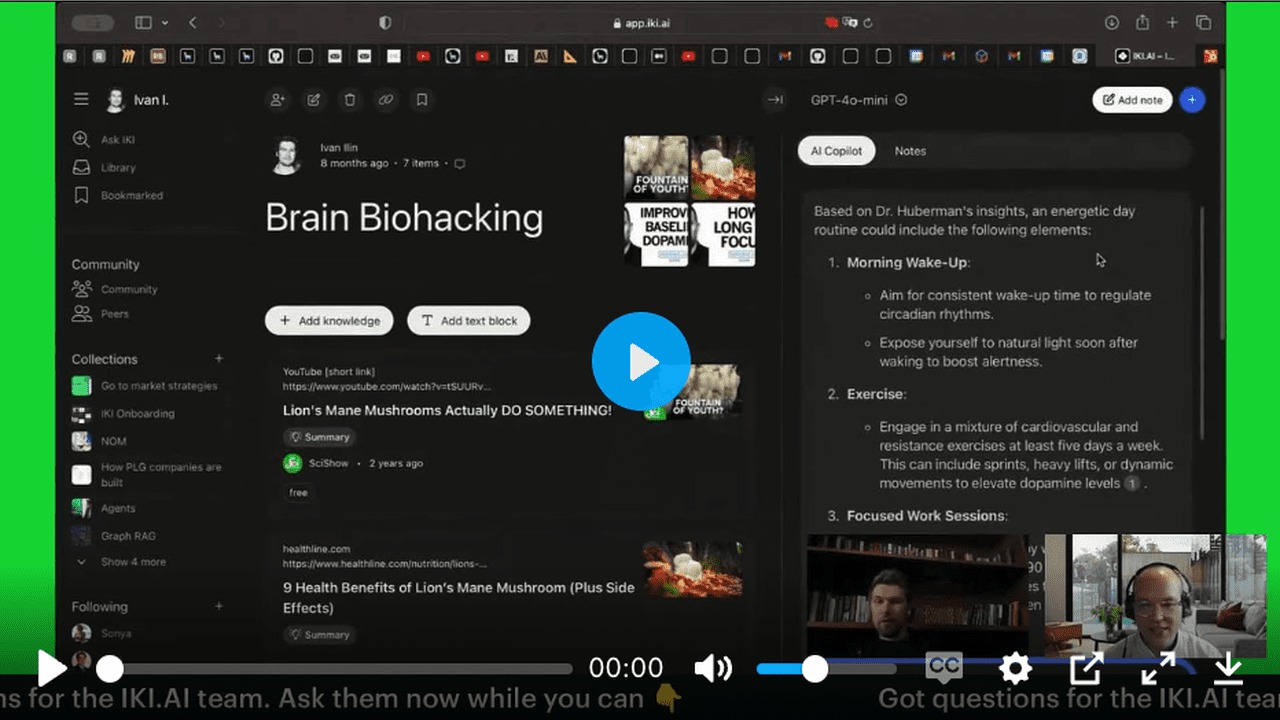Click the trash delete icon
The height and width of the screenshot is (720, 1280).
(350, 100)
